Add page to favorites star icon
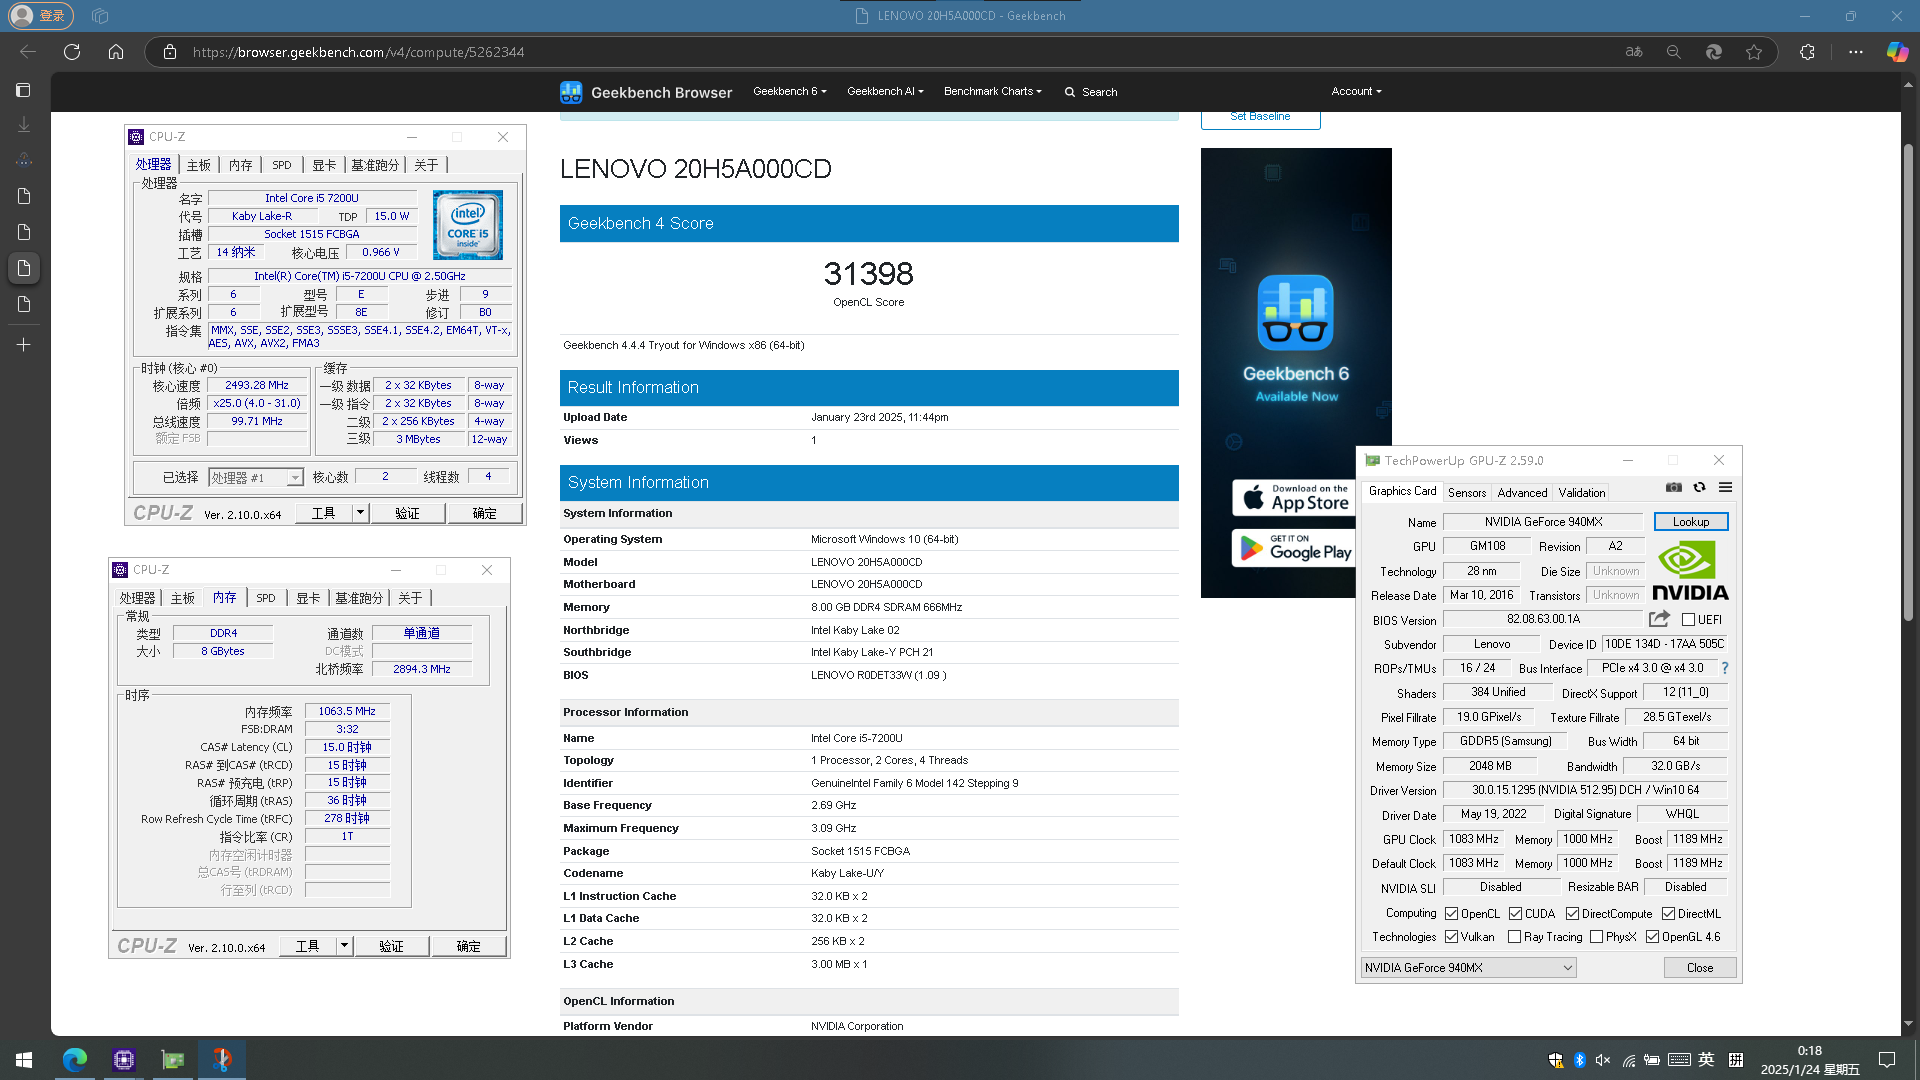This screenshot has width=1920, height=1080. [1754, 52]
